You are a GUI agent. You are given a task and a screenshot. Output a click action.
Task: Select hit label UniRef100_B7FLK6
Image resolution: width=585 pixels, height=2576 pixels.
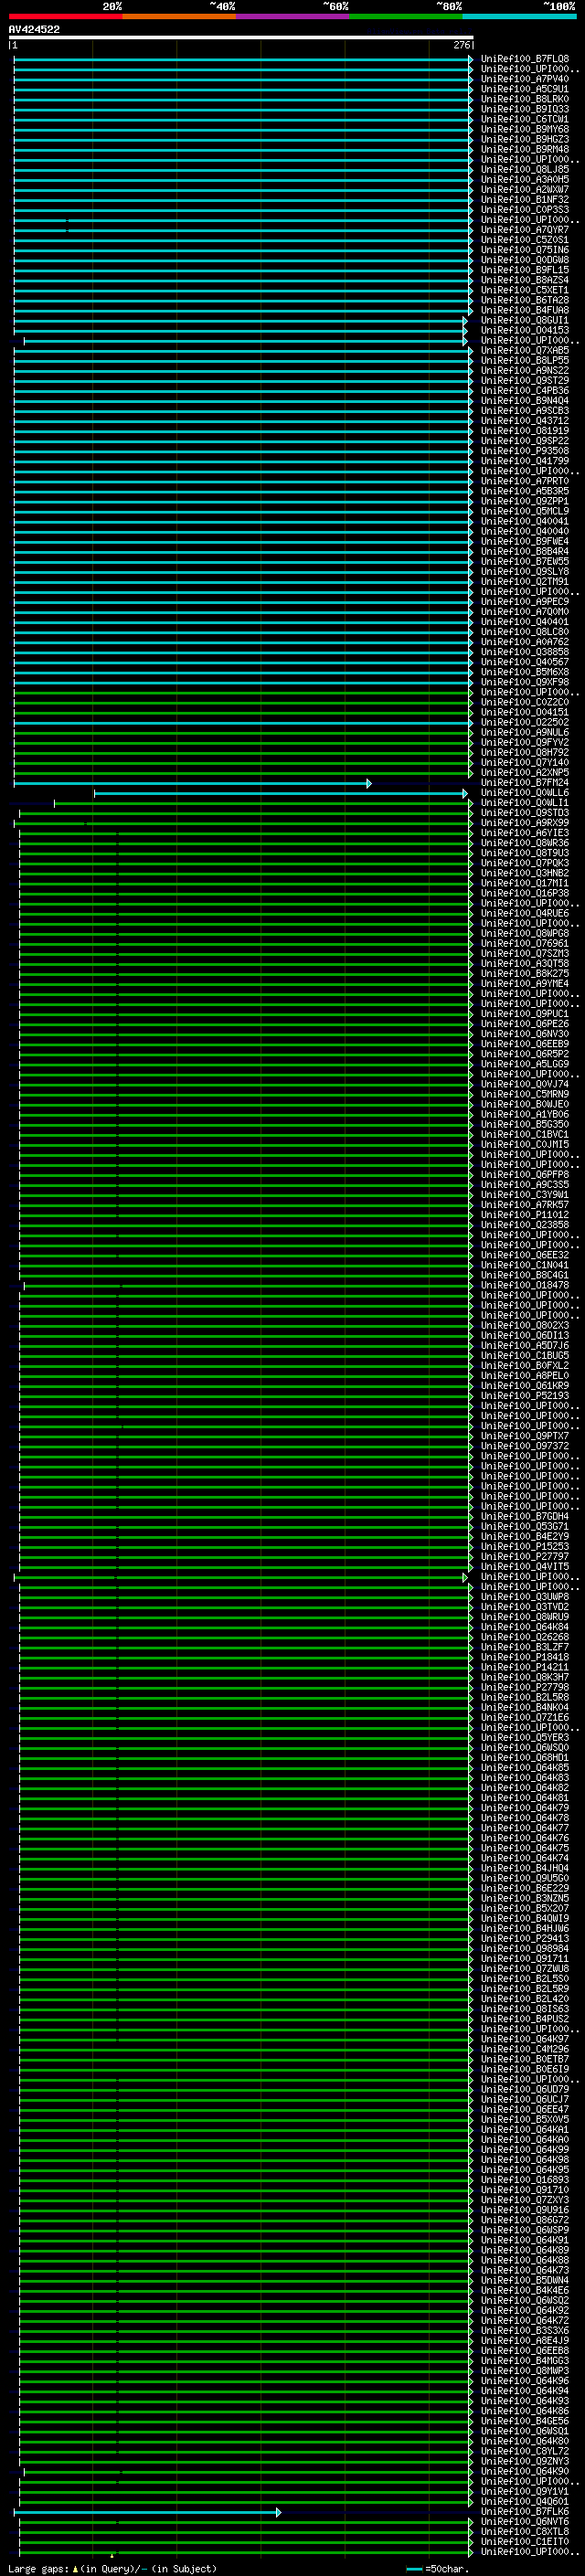pyautogui.click(x=525, y=2511)
